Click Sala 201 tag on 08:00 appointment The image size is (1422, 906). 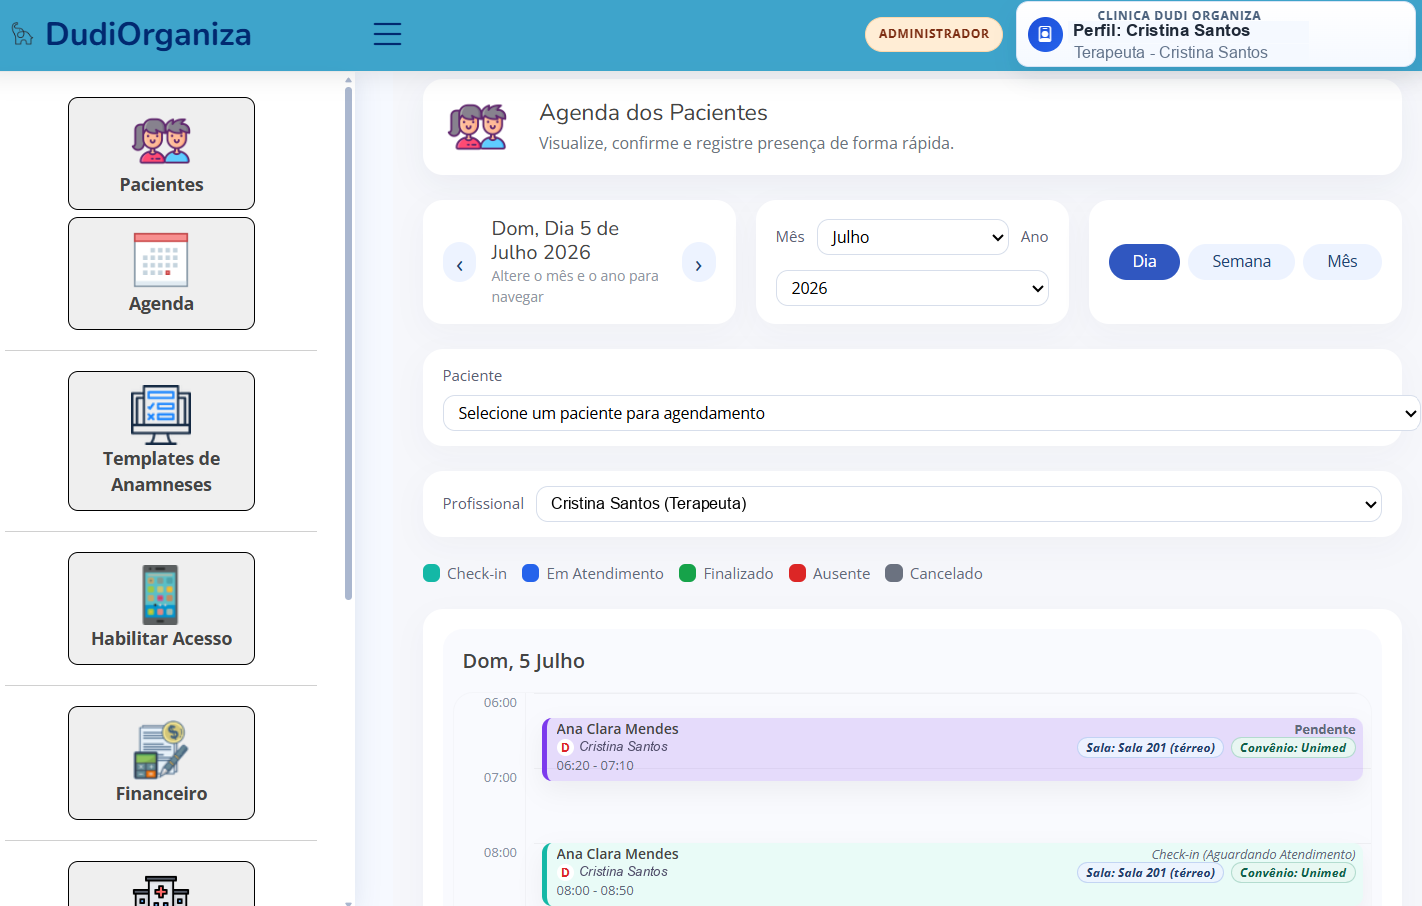tap(1150, 873)
